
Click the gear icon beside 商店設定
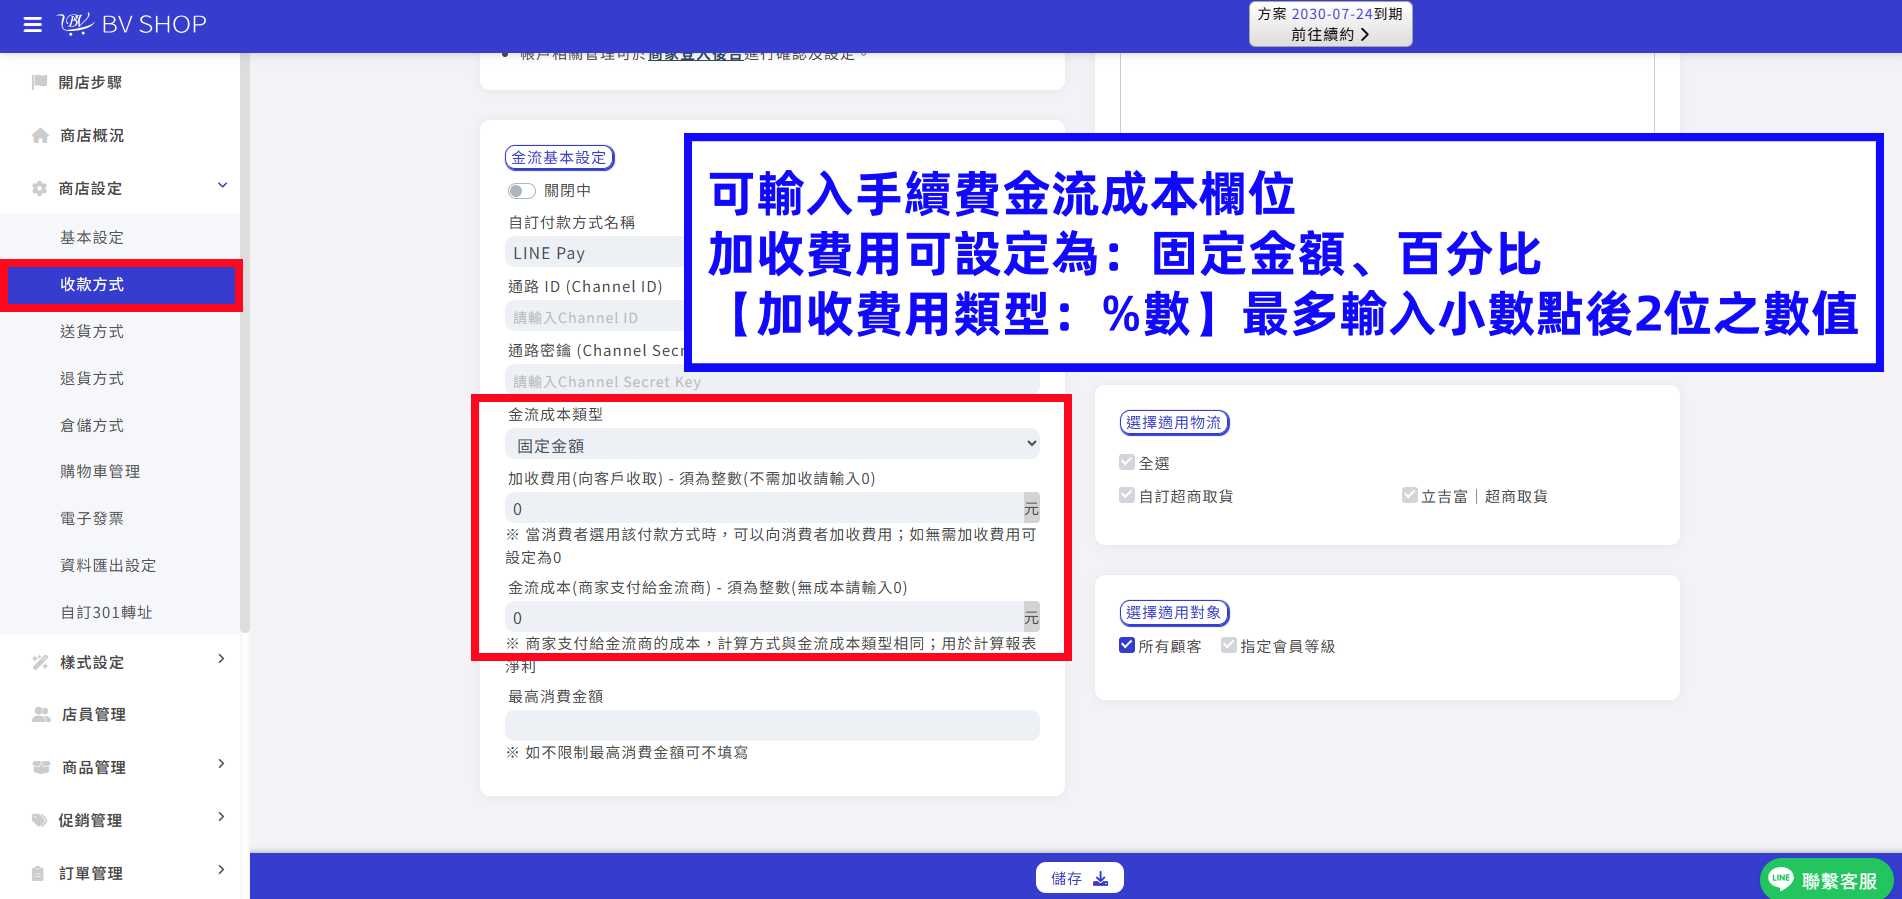click(x=39, y=188)
